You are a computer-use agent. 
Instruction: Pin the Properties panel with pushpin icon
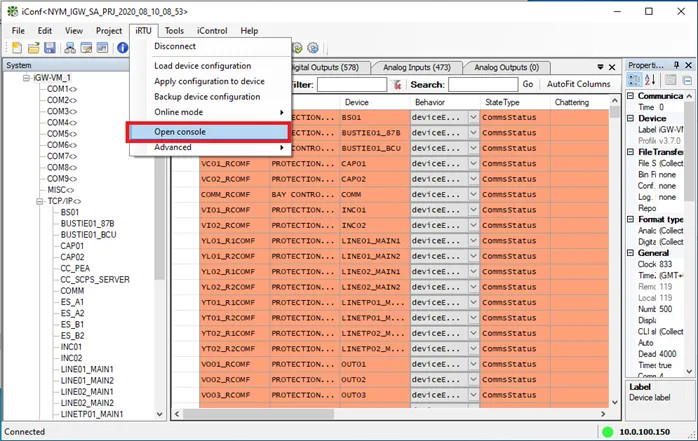[677, 65]
